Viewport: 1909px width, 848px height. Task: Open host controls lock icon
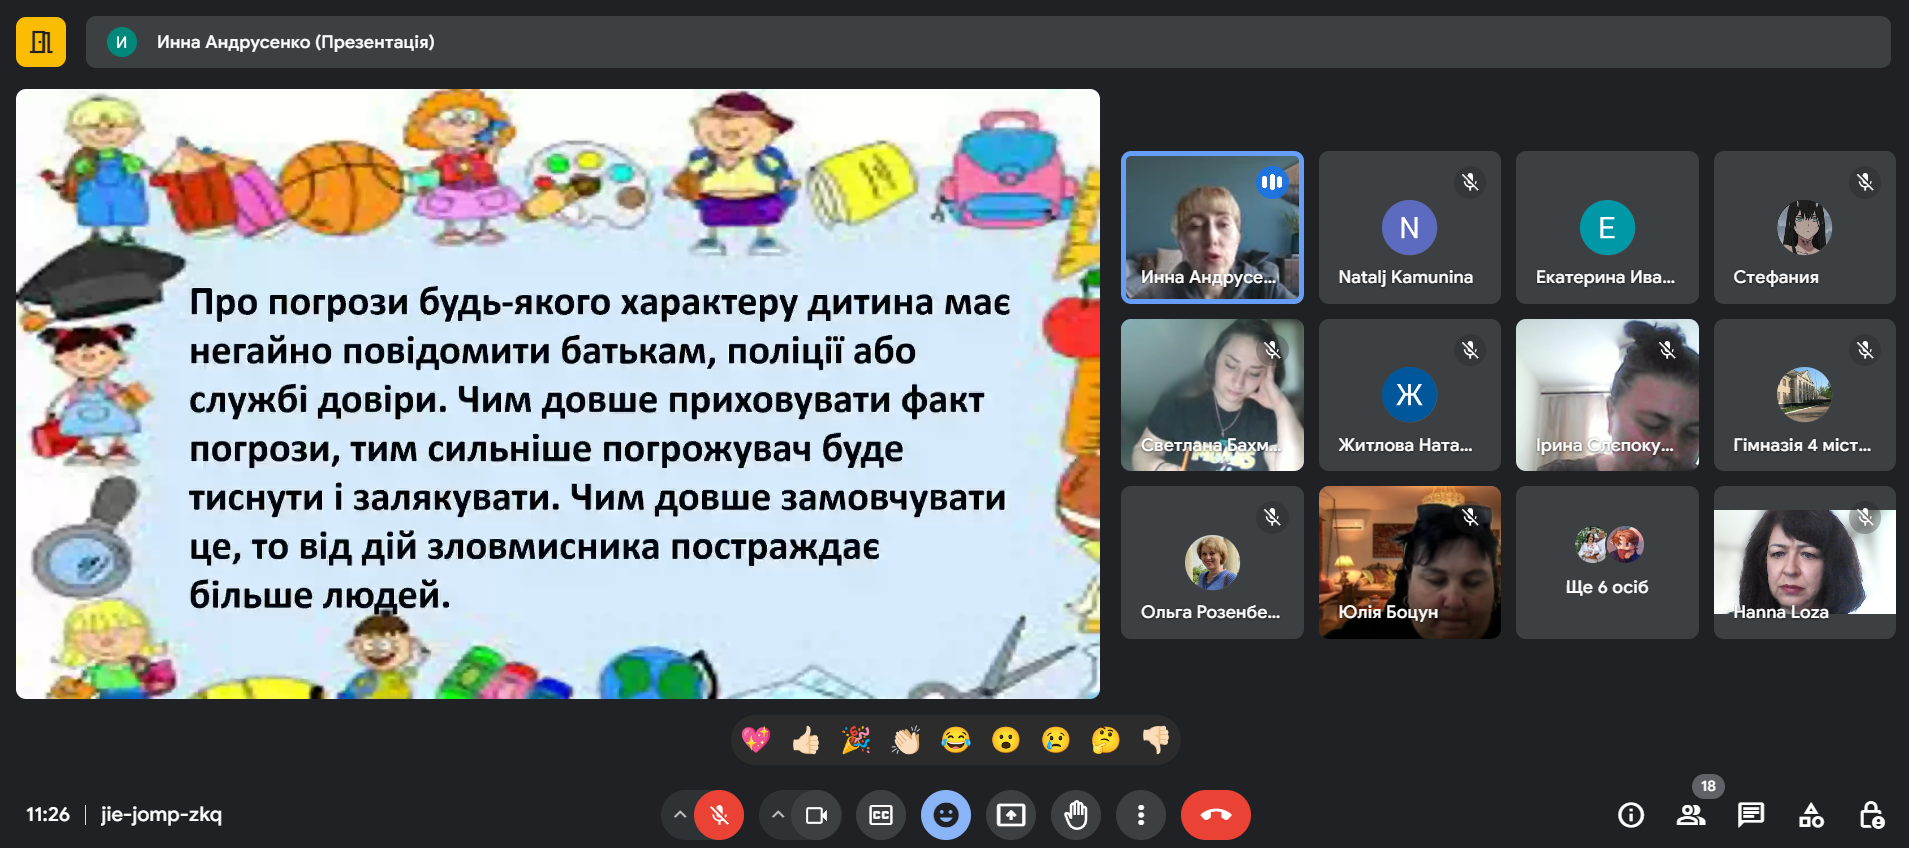pos(1871,815)
